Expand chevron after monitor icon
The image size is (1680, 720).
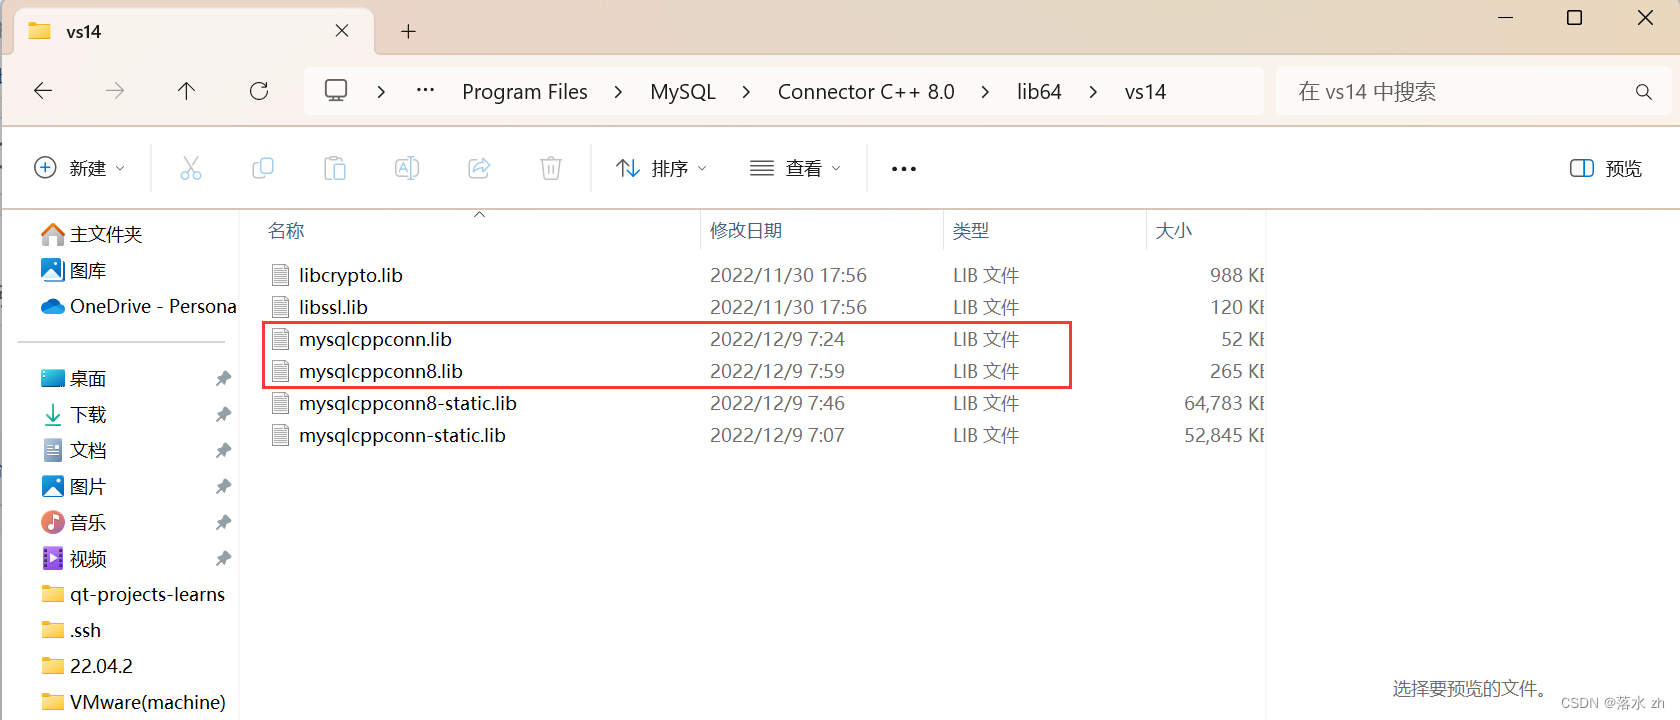[381, 92]
